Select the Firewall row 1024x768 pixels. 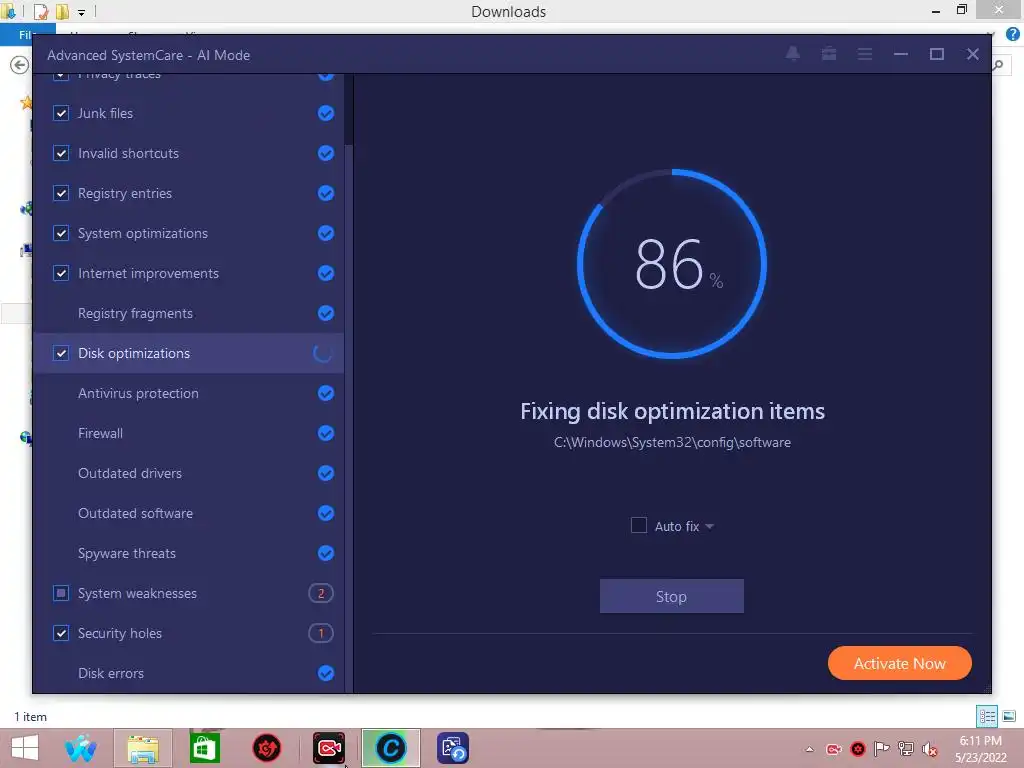click(x=189, y=433)
